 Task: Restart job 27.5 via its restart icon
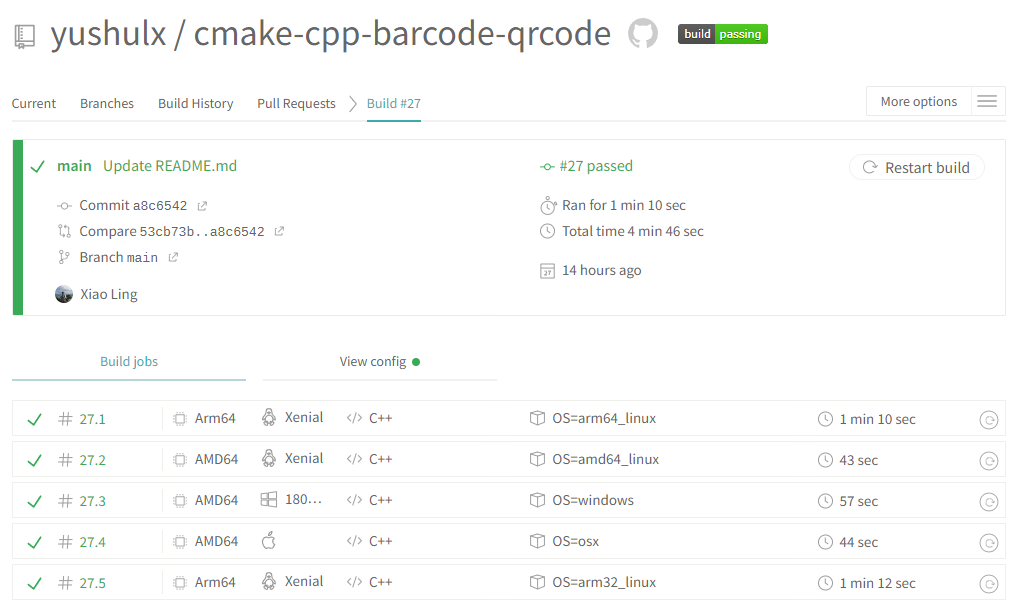988,584
